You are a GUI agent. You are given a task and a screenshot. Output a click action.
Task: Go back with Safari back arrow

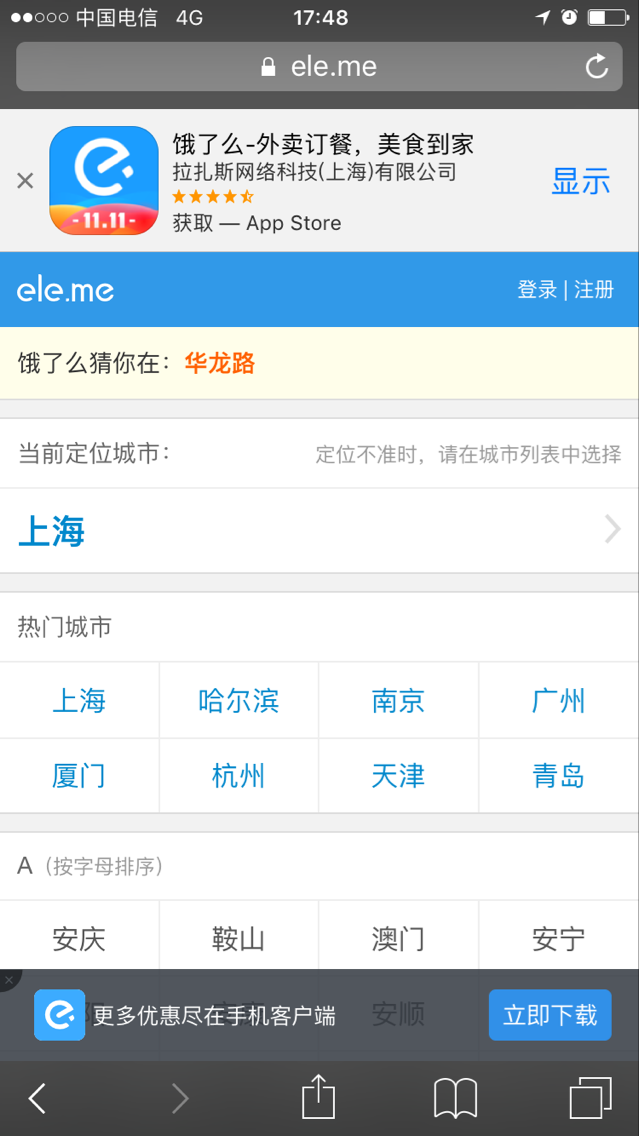[37, 1099]
